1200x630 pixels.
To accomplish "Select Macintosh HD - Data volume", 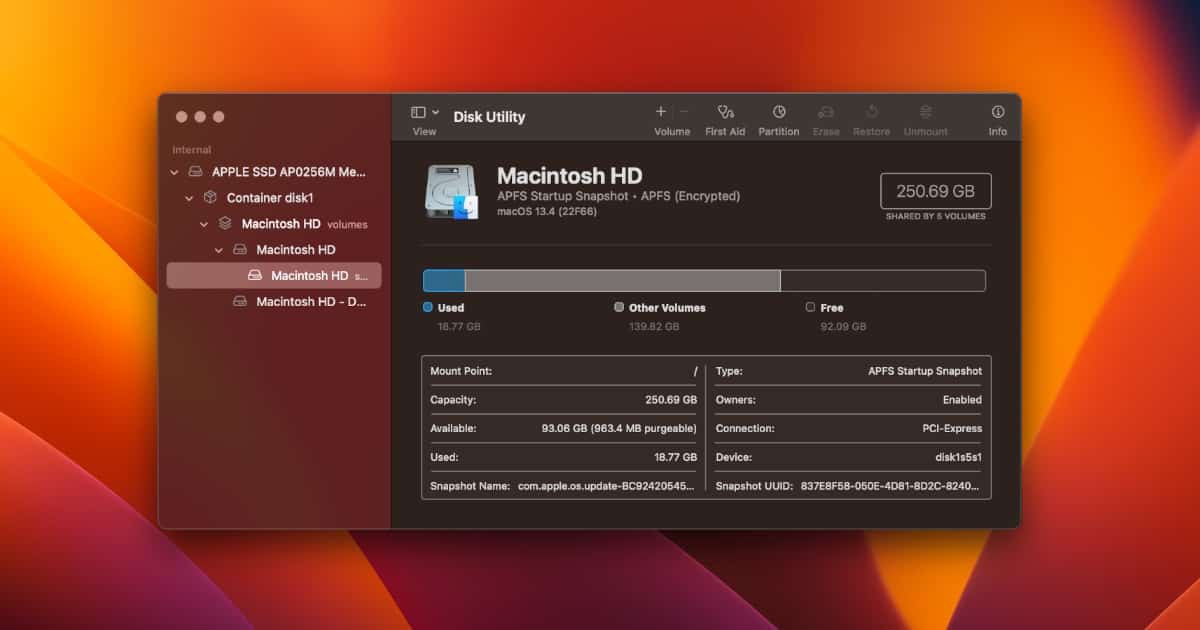I will (310, 301).
